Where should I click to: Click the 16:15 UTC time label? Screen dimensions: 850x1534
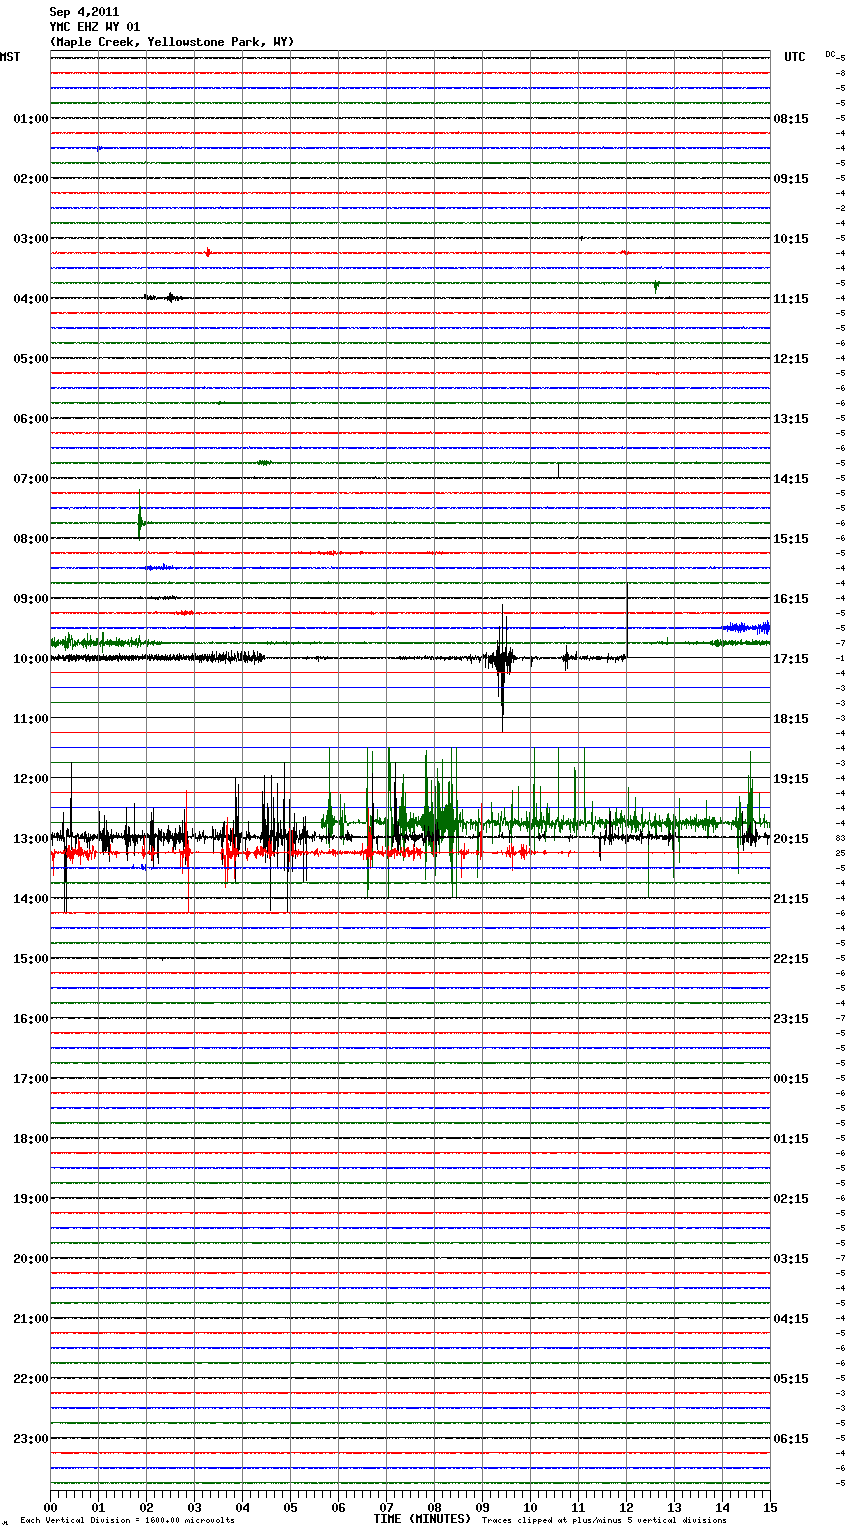click(791, 599)
